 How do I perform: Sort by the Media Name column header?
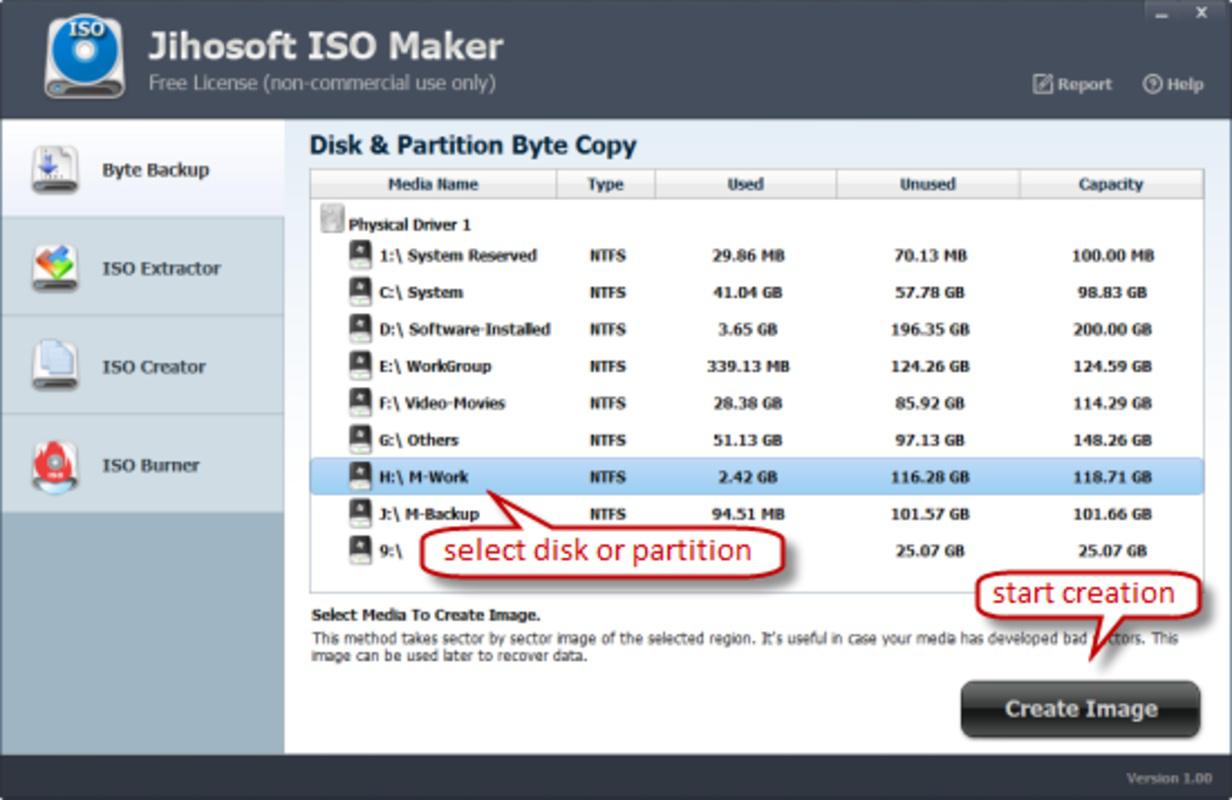[x=433, y=184]
